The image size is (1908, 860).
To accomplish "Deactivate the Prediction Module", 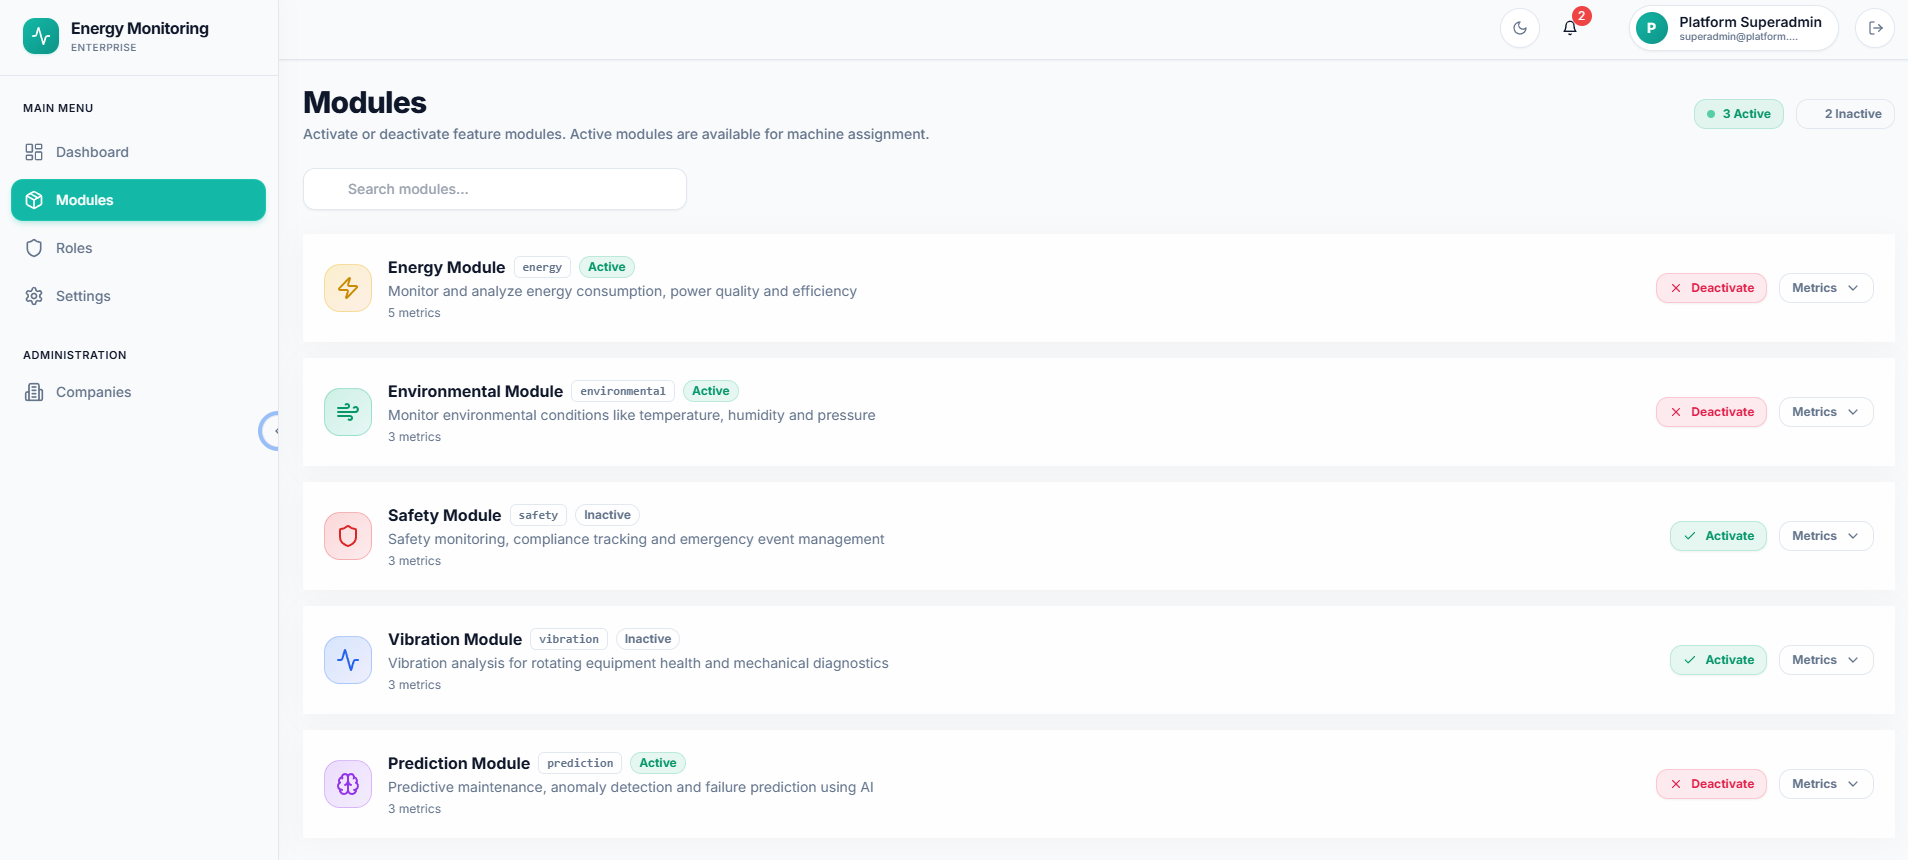I will click(1711, 784).
